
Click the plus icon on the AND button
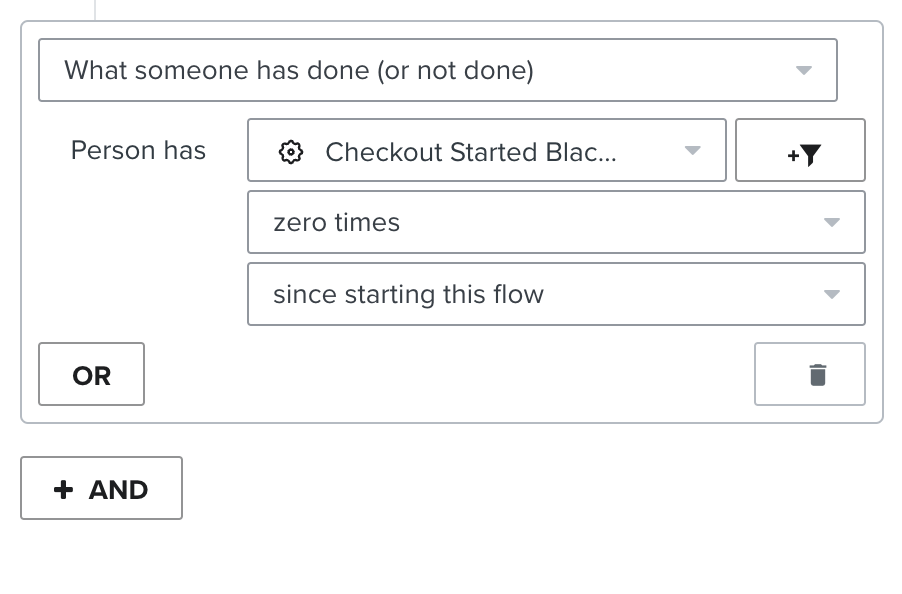pos(64,489)
